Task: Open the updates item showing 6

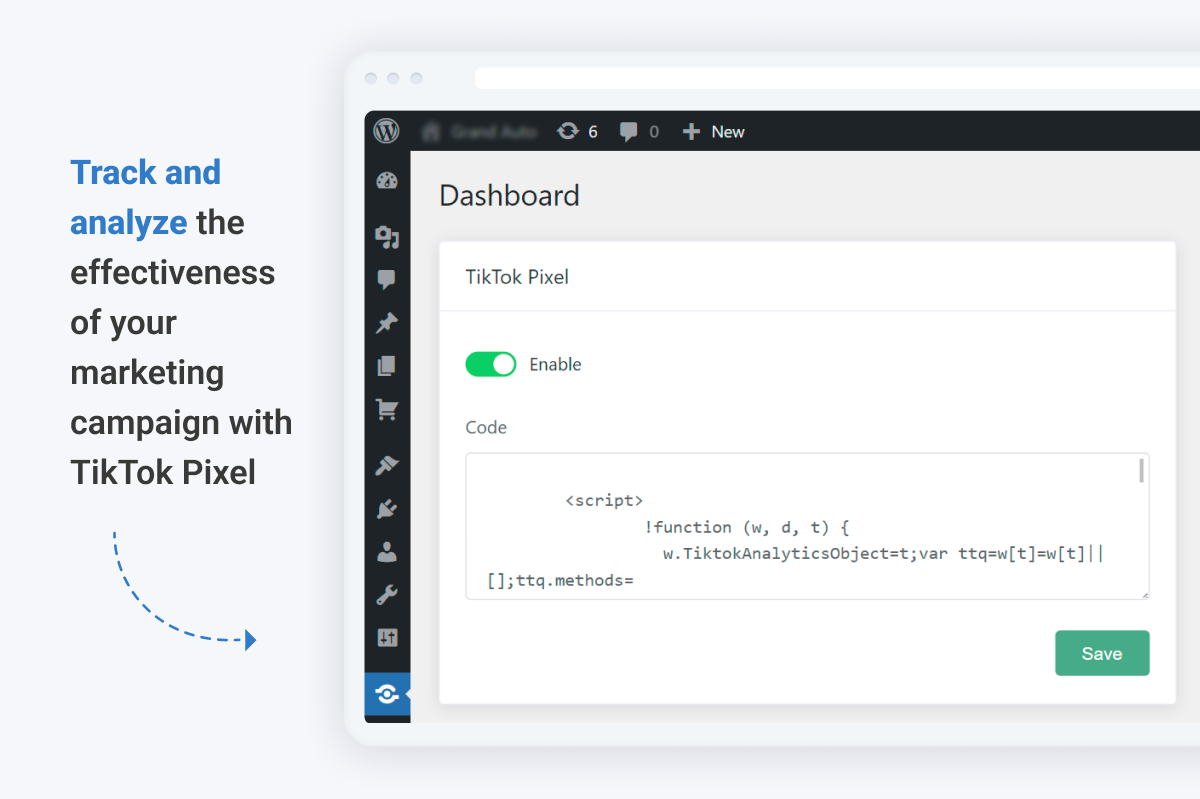Action: (x=578, y=131)
